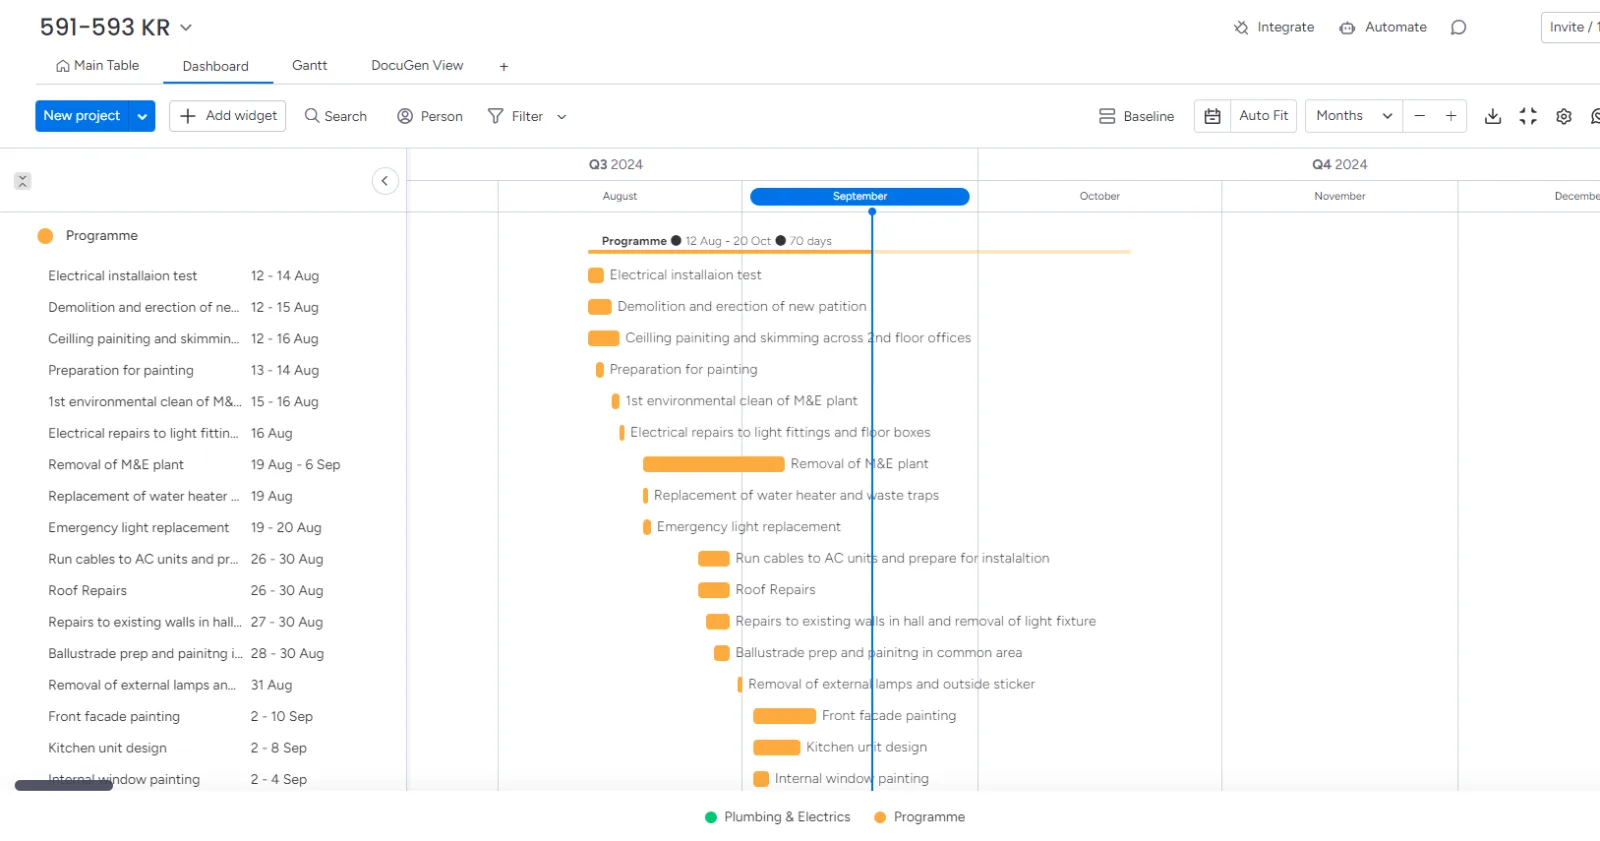
Task: Click the export download icon
Action: click(x=1492, y=116)
